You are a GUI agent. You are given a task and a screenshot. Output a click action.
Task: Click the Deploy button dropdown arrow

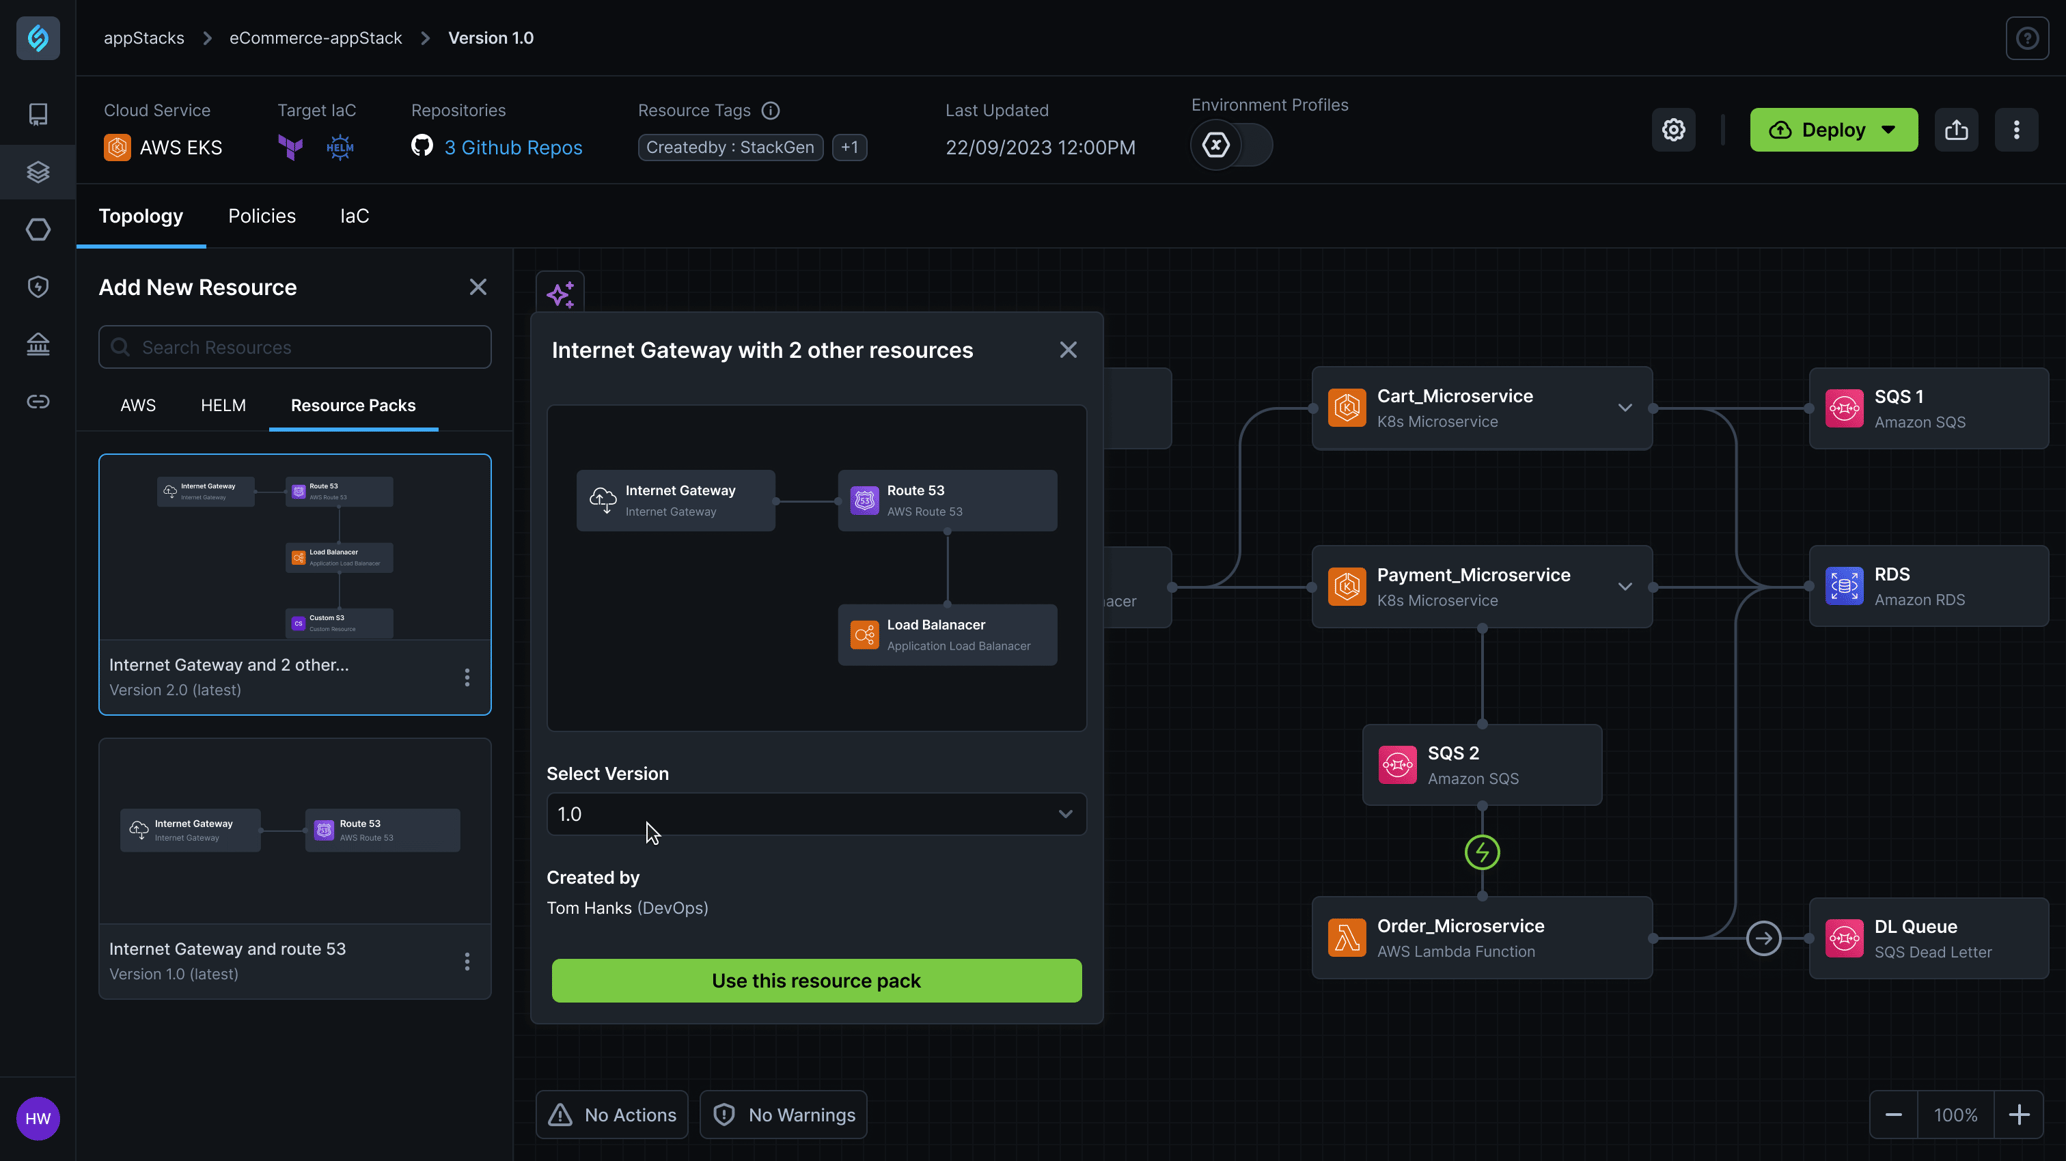[1894, 129]
